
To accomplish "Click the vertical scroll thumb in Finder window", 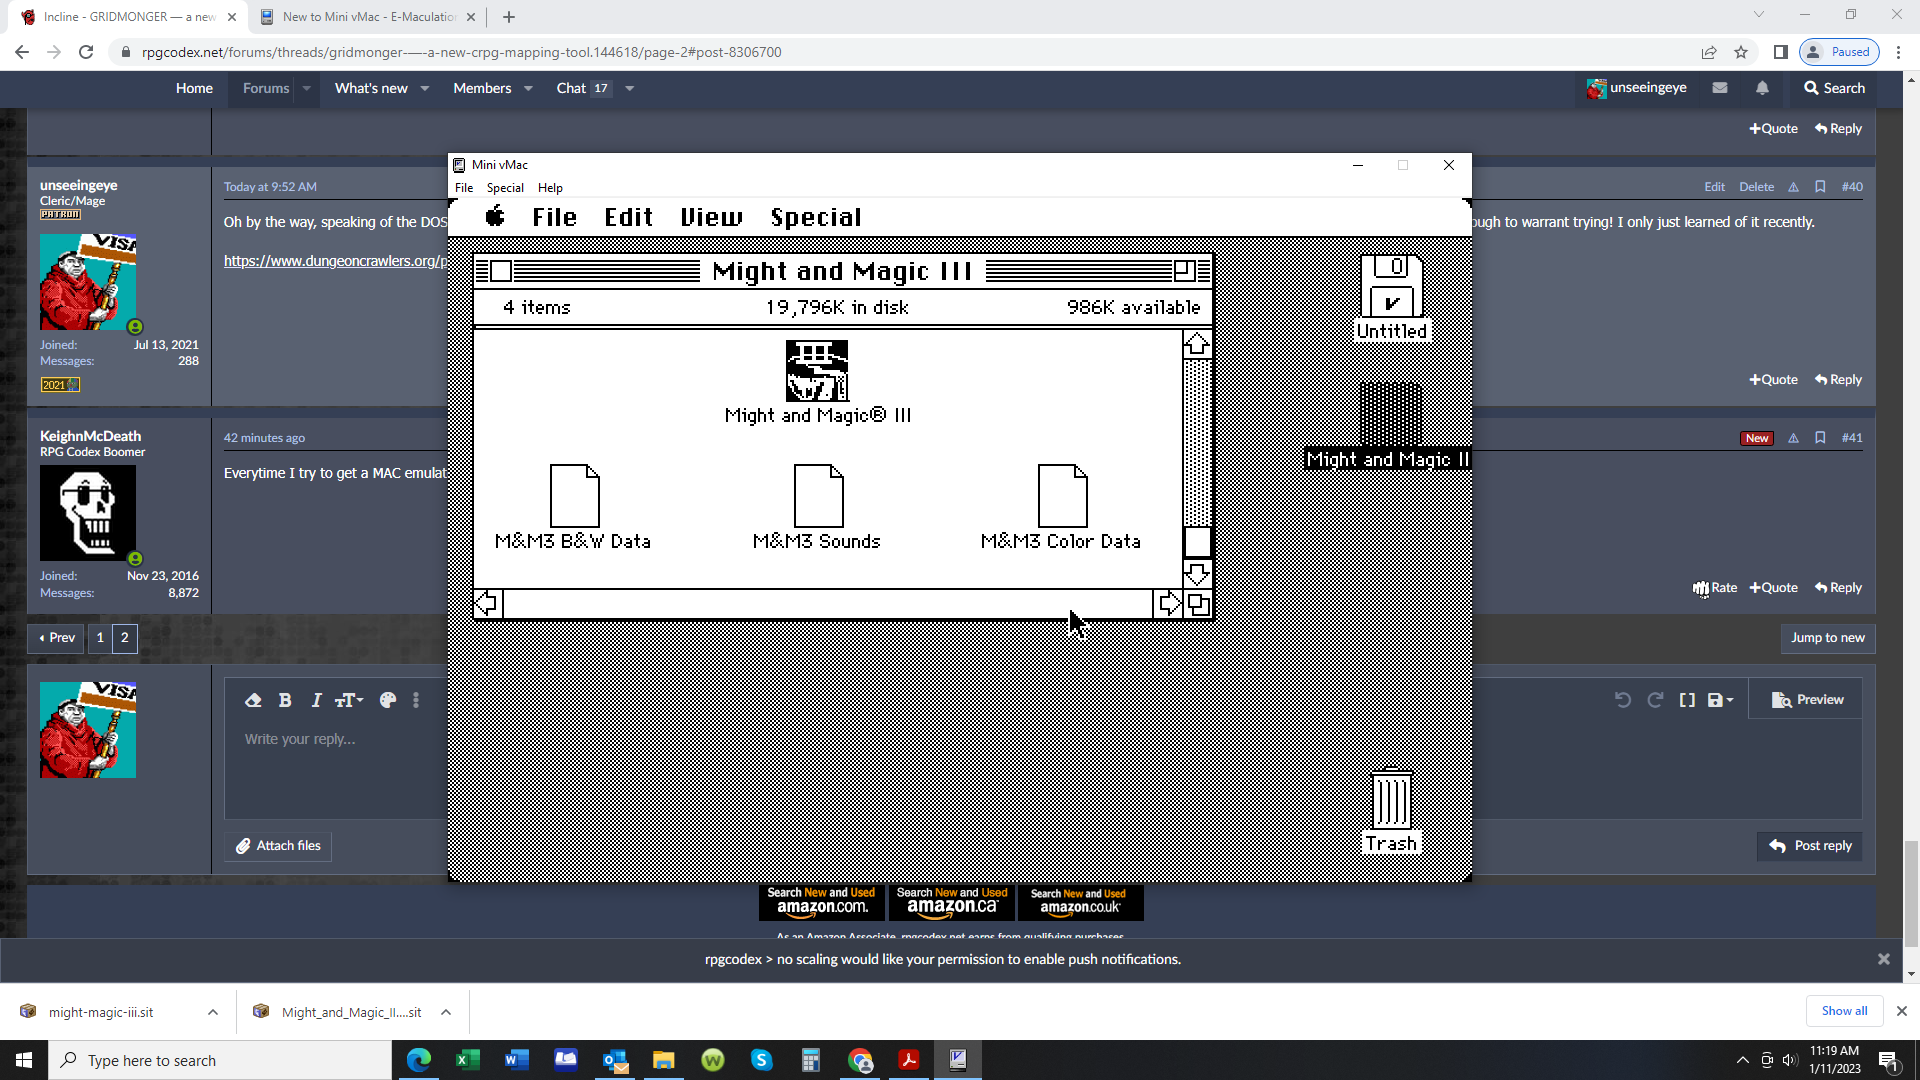I will (x=1197, y=541).
